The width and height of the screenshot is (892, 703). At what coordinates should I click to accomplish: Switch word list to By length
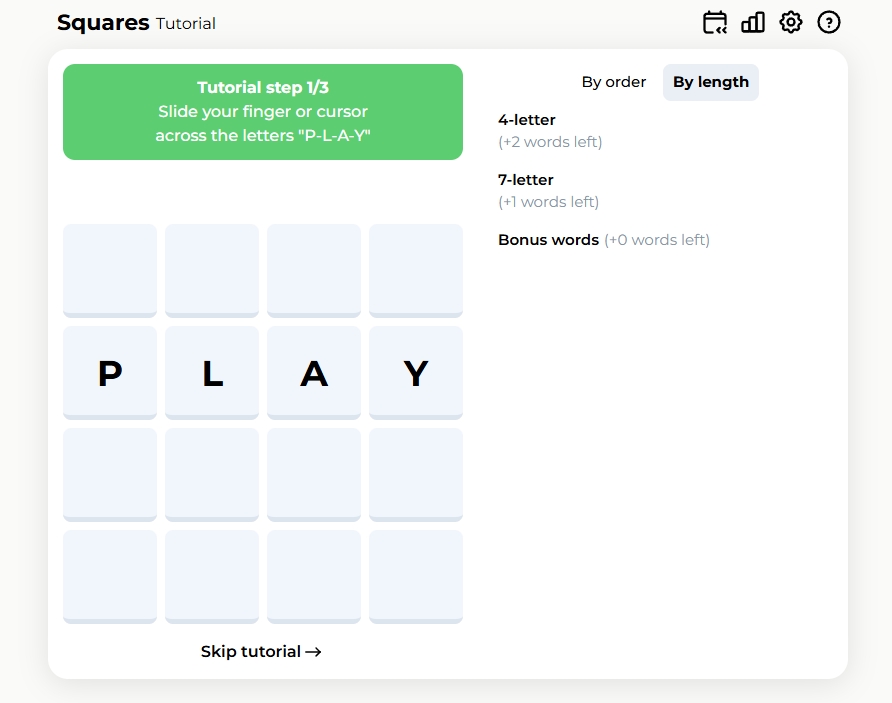coord(711,82)
